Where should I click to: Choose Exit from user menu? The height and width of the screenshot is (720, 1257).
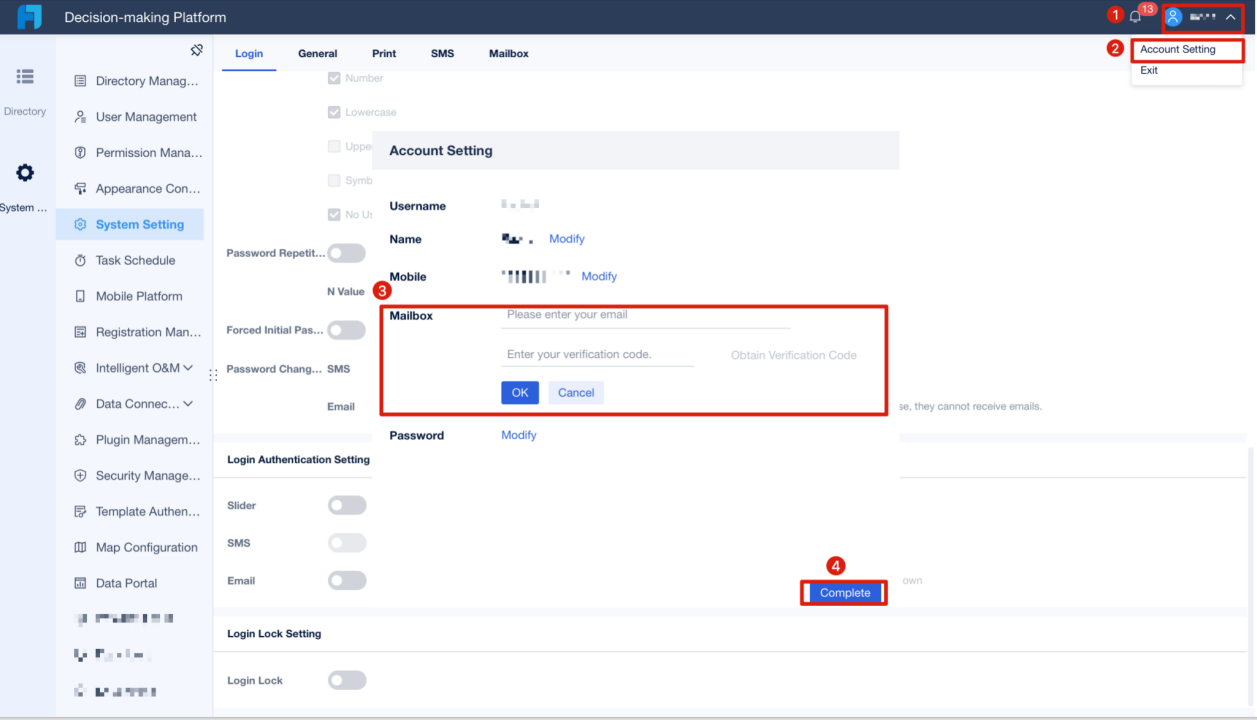(1149, 70)
